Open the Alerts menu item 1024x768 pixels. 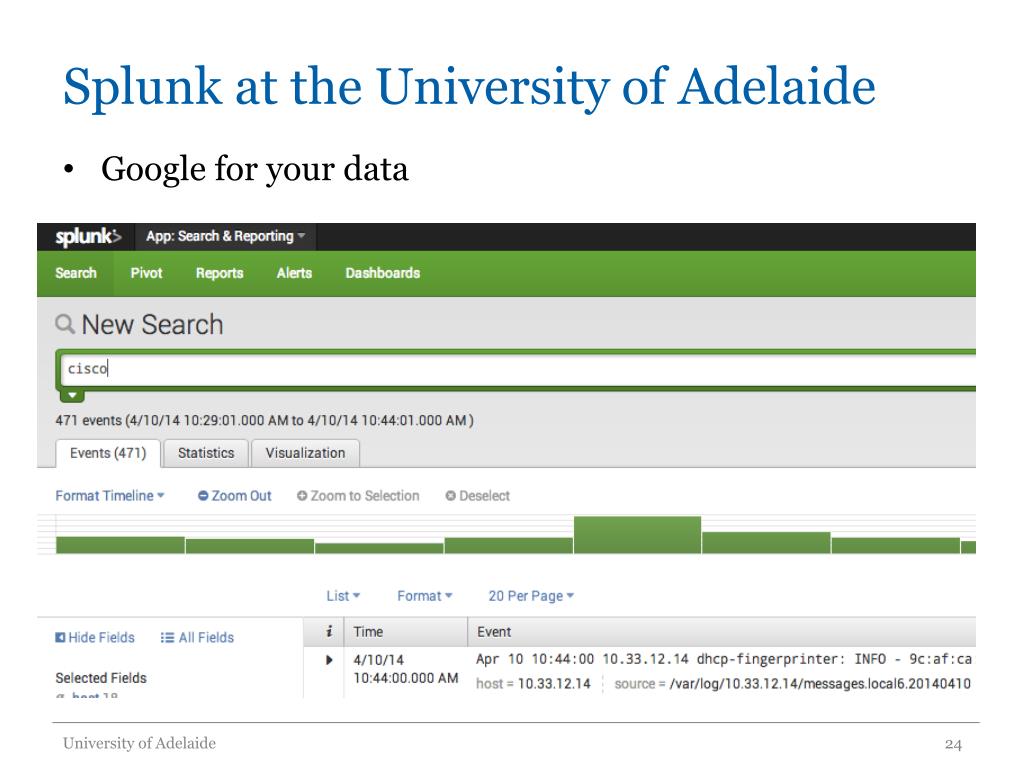[294, 273]
